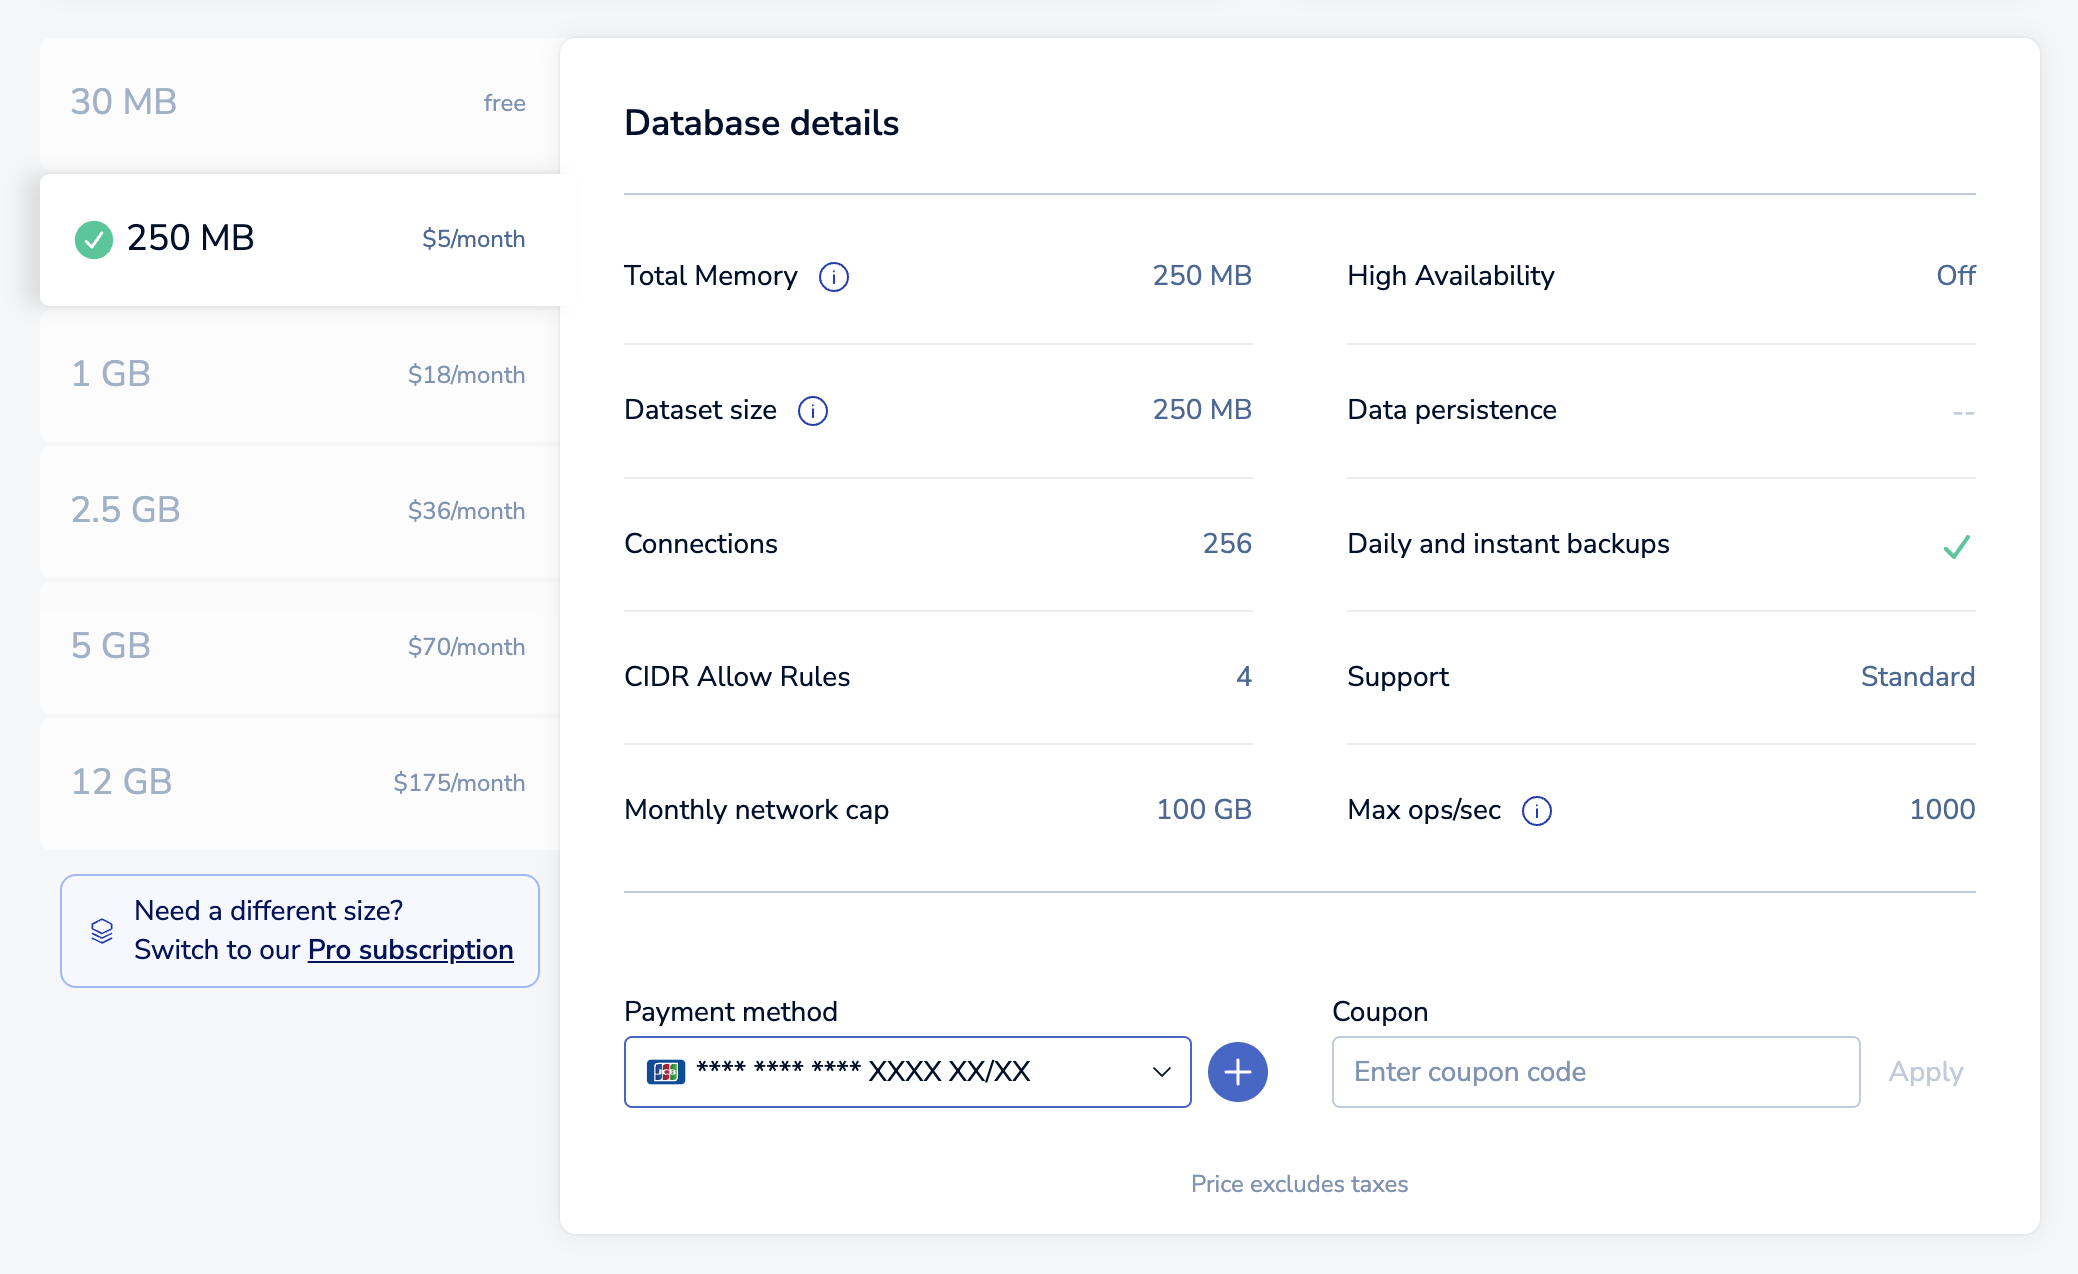The image size is (2078, 1274).
Task: Click the Daily and instant backups checkmark
Action: (1956, 546)
